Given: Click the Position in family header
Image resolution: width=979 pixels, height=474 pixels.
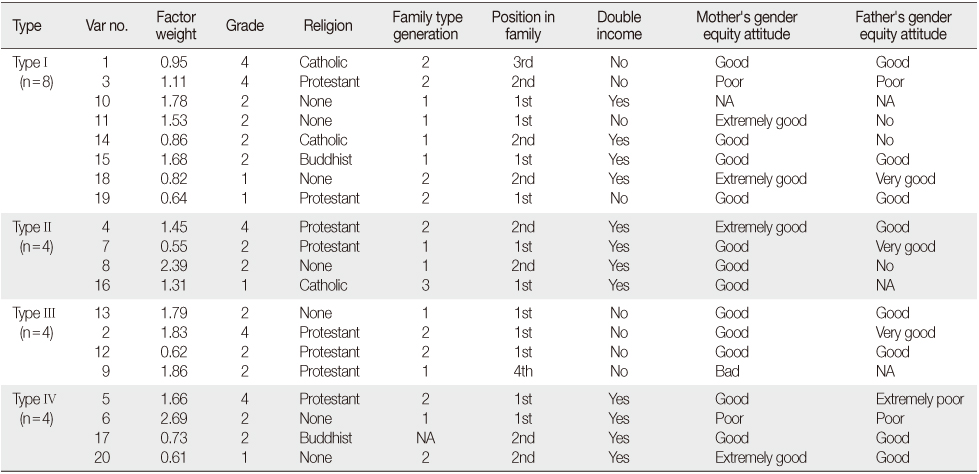Looking at the screenshot, I should pyautogui.click(x=523, y=26).
